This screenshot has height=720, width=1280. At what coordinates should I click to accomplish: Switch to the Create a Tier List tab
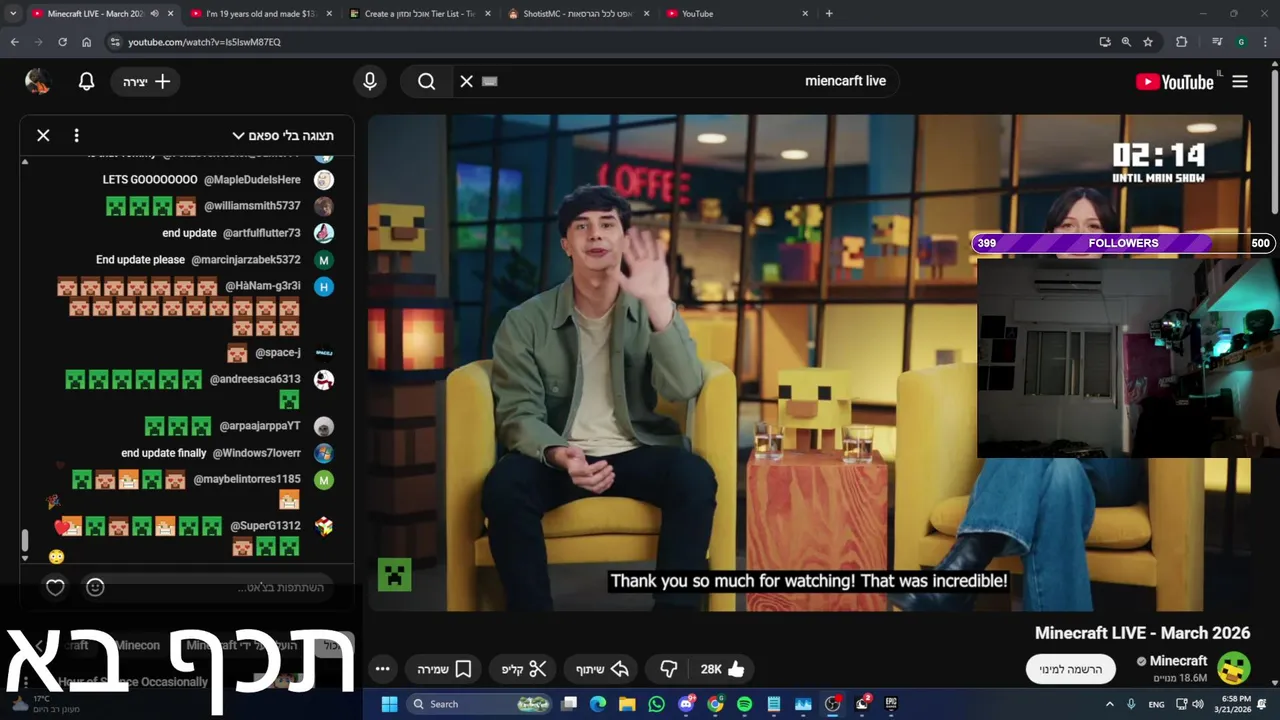(420, 14)
